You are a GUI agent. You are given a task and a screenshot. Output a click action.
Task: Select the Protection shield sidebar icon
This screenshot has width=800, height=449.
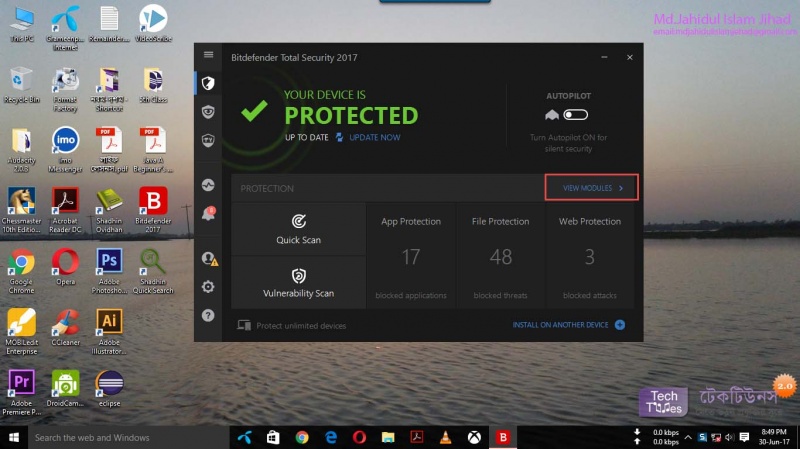[208, 83]
